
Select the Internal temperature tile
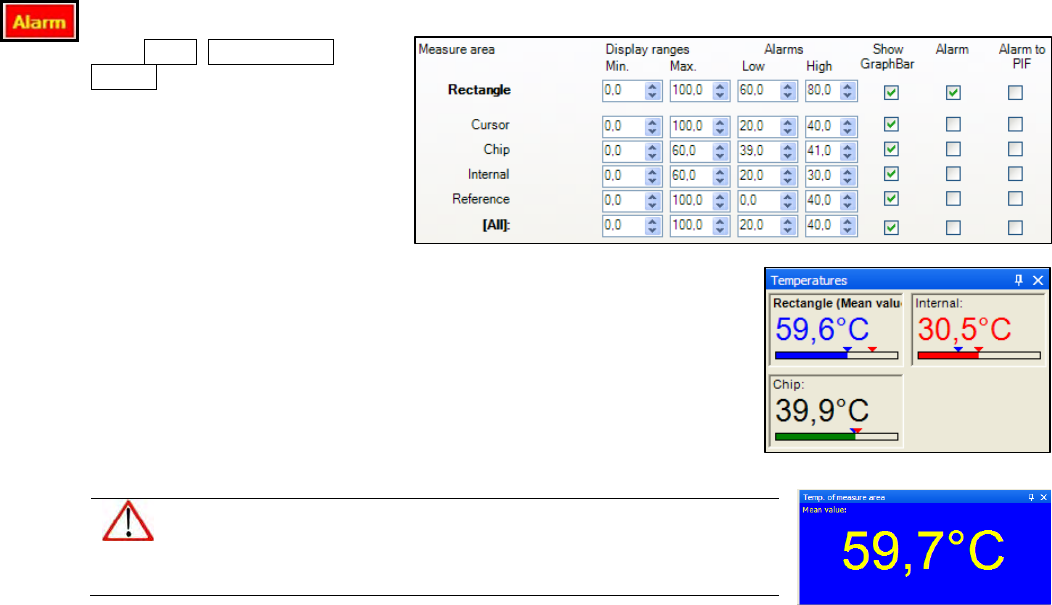pos(978,330)
